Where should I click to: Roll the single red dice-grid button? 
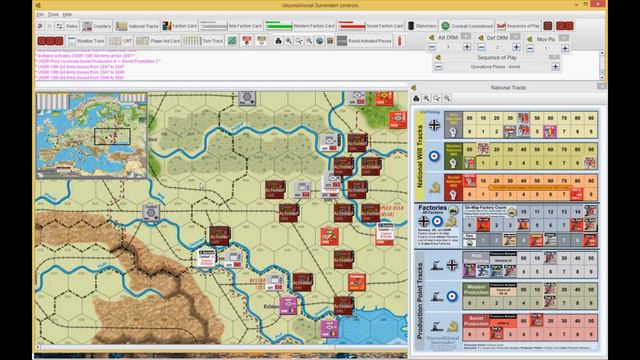(548, 26)
